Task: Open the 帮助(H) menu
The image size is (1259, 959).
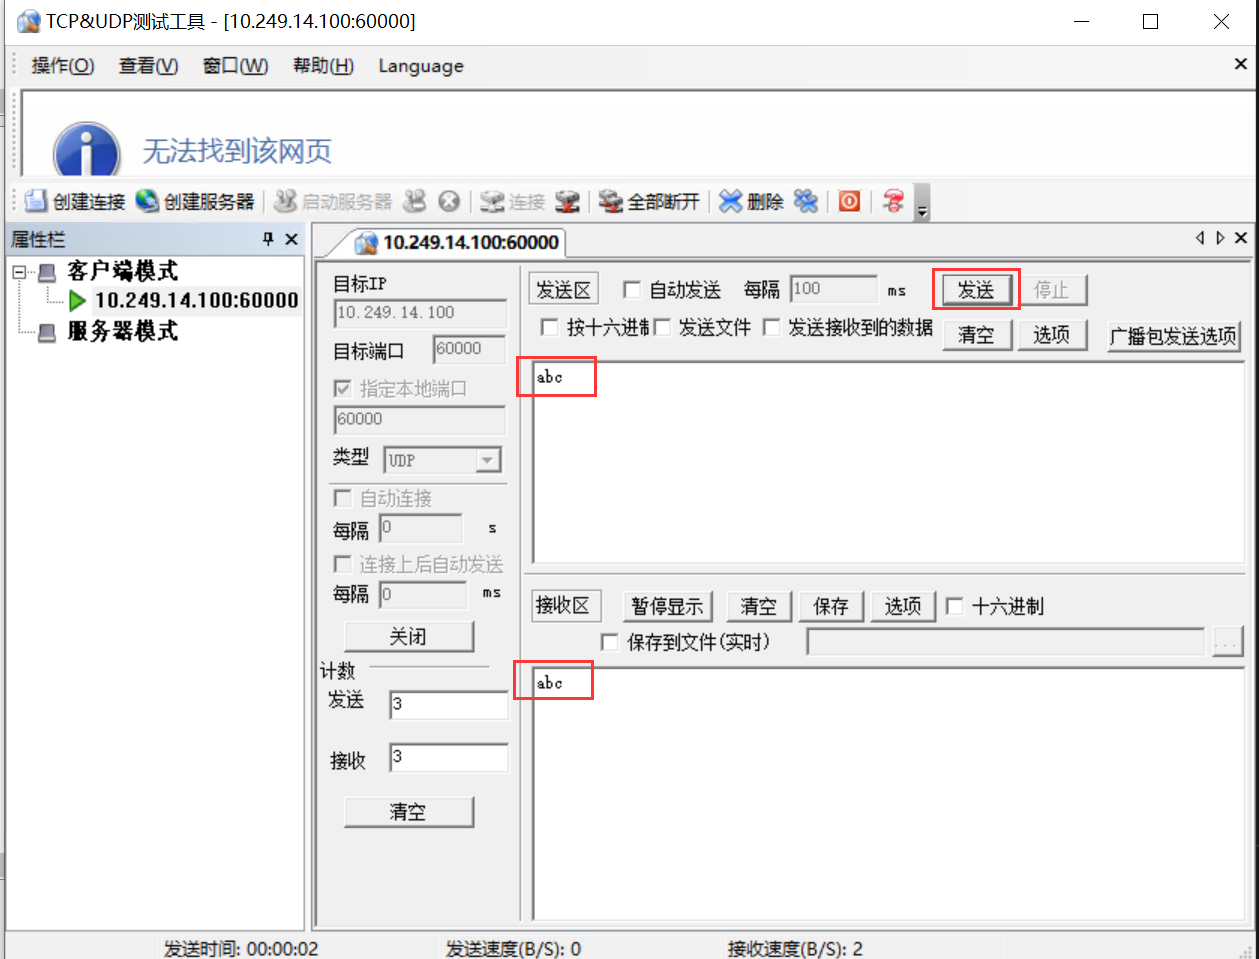Action: click(x=323, y=66)
